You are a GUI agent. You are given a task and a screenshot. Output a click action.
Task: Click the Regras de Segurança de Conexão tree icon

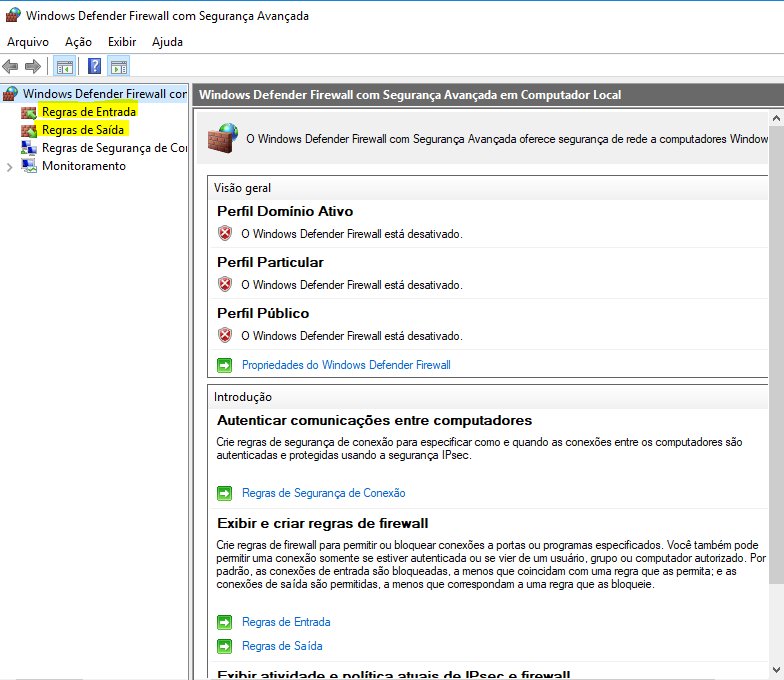tap(29, 148)
